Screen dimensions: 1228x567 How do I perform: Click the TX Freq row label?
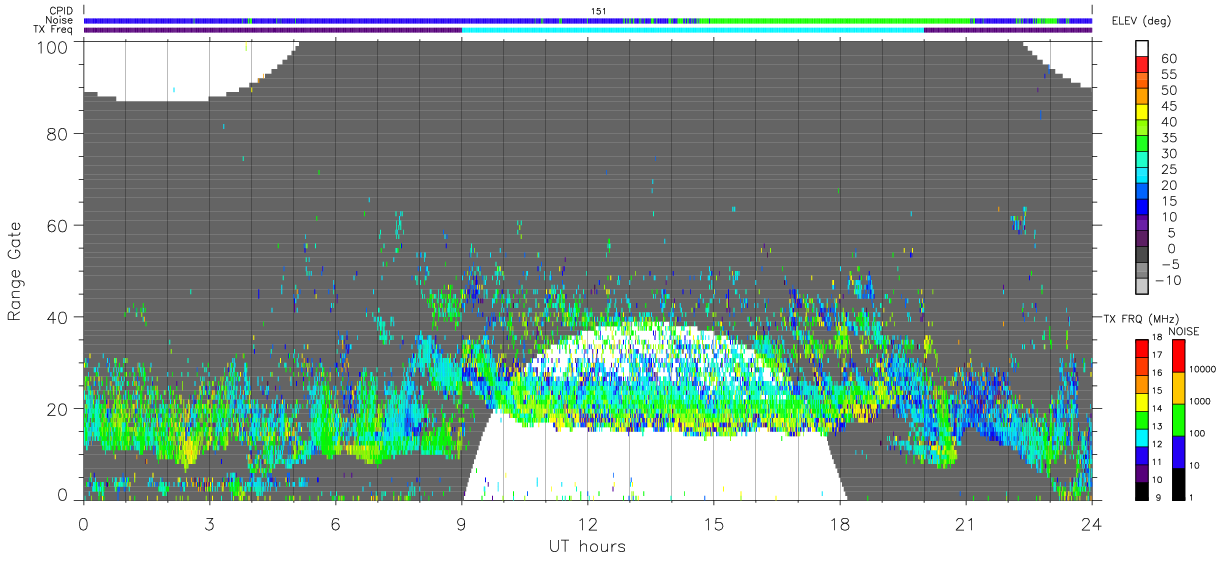[52, 29]
